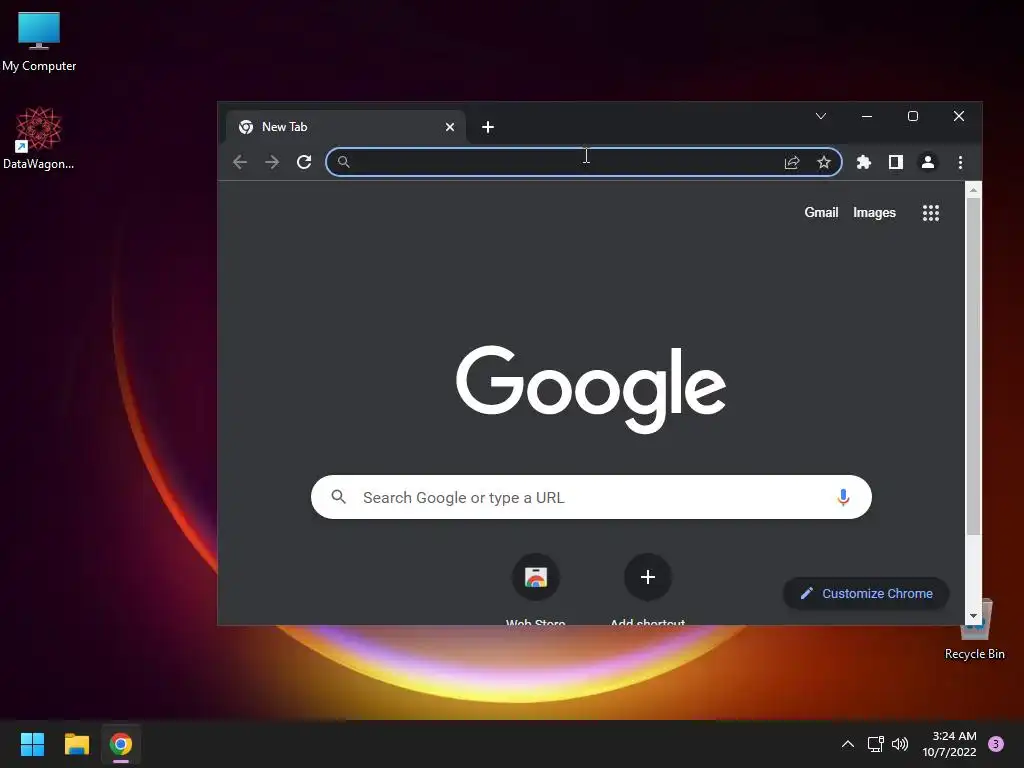Open the Chrome three-dot menu

coord(960,162)
